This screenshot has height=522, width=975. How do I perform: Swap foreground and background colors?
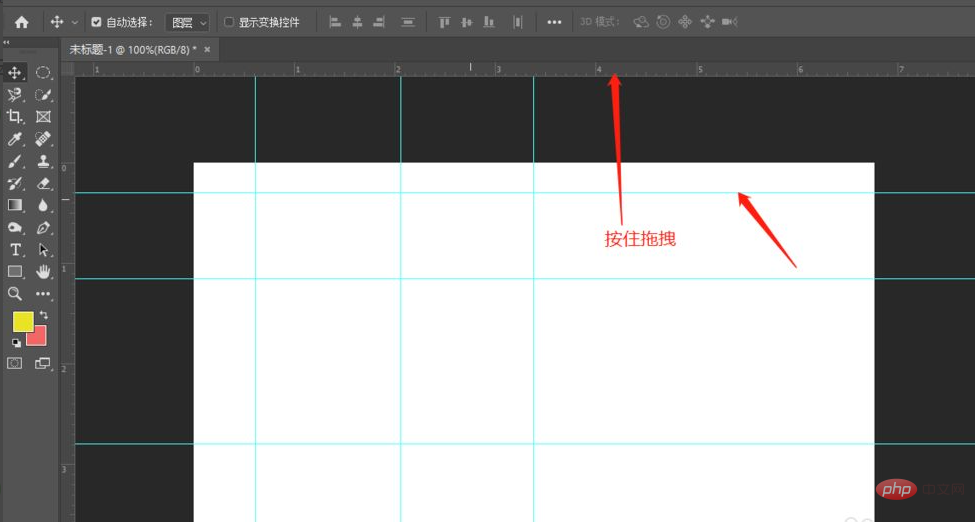[x=44, y=315]
